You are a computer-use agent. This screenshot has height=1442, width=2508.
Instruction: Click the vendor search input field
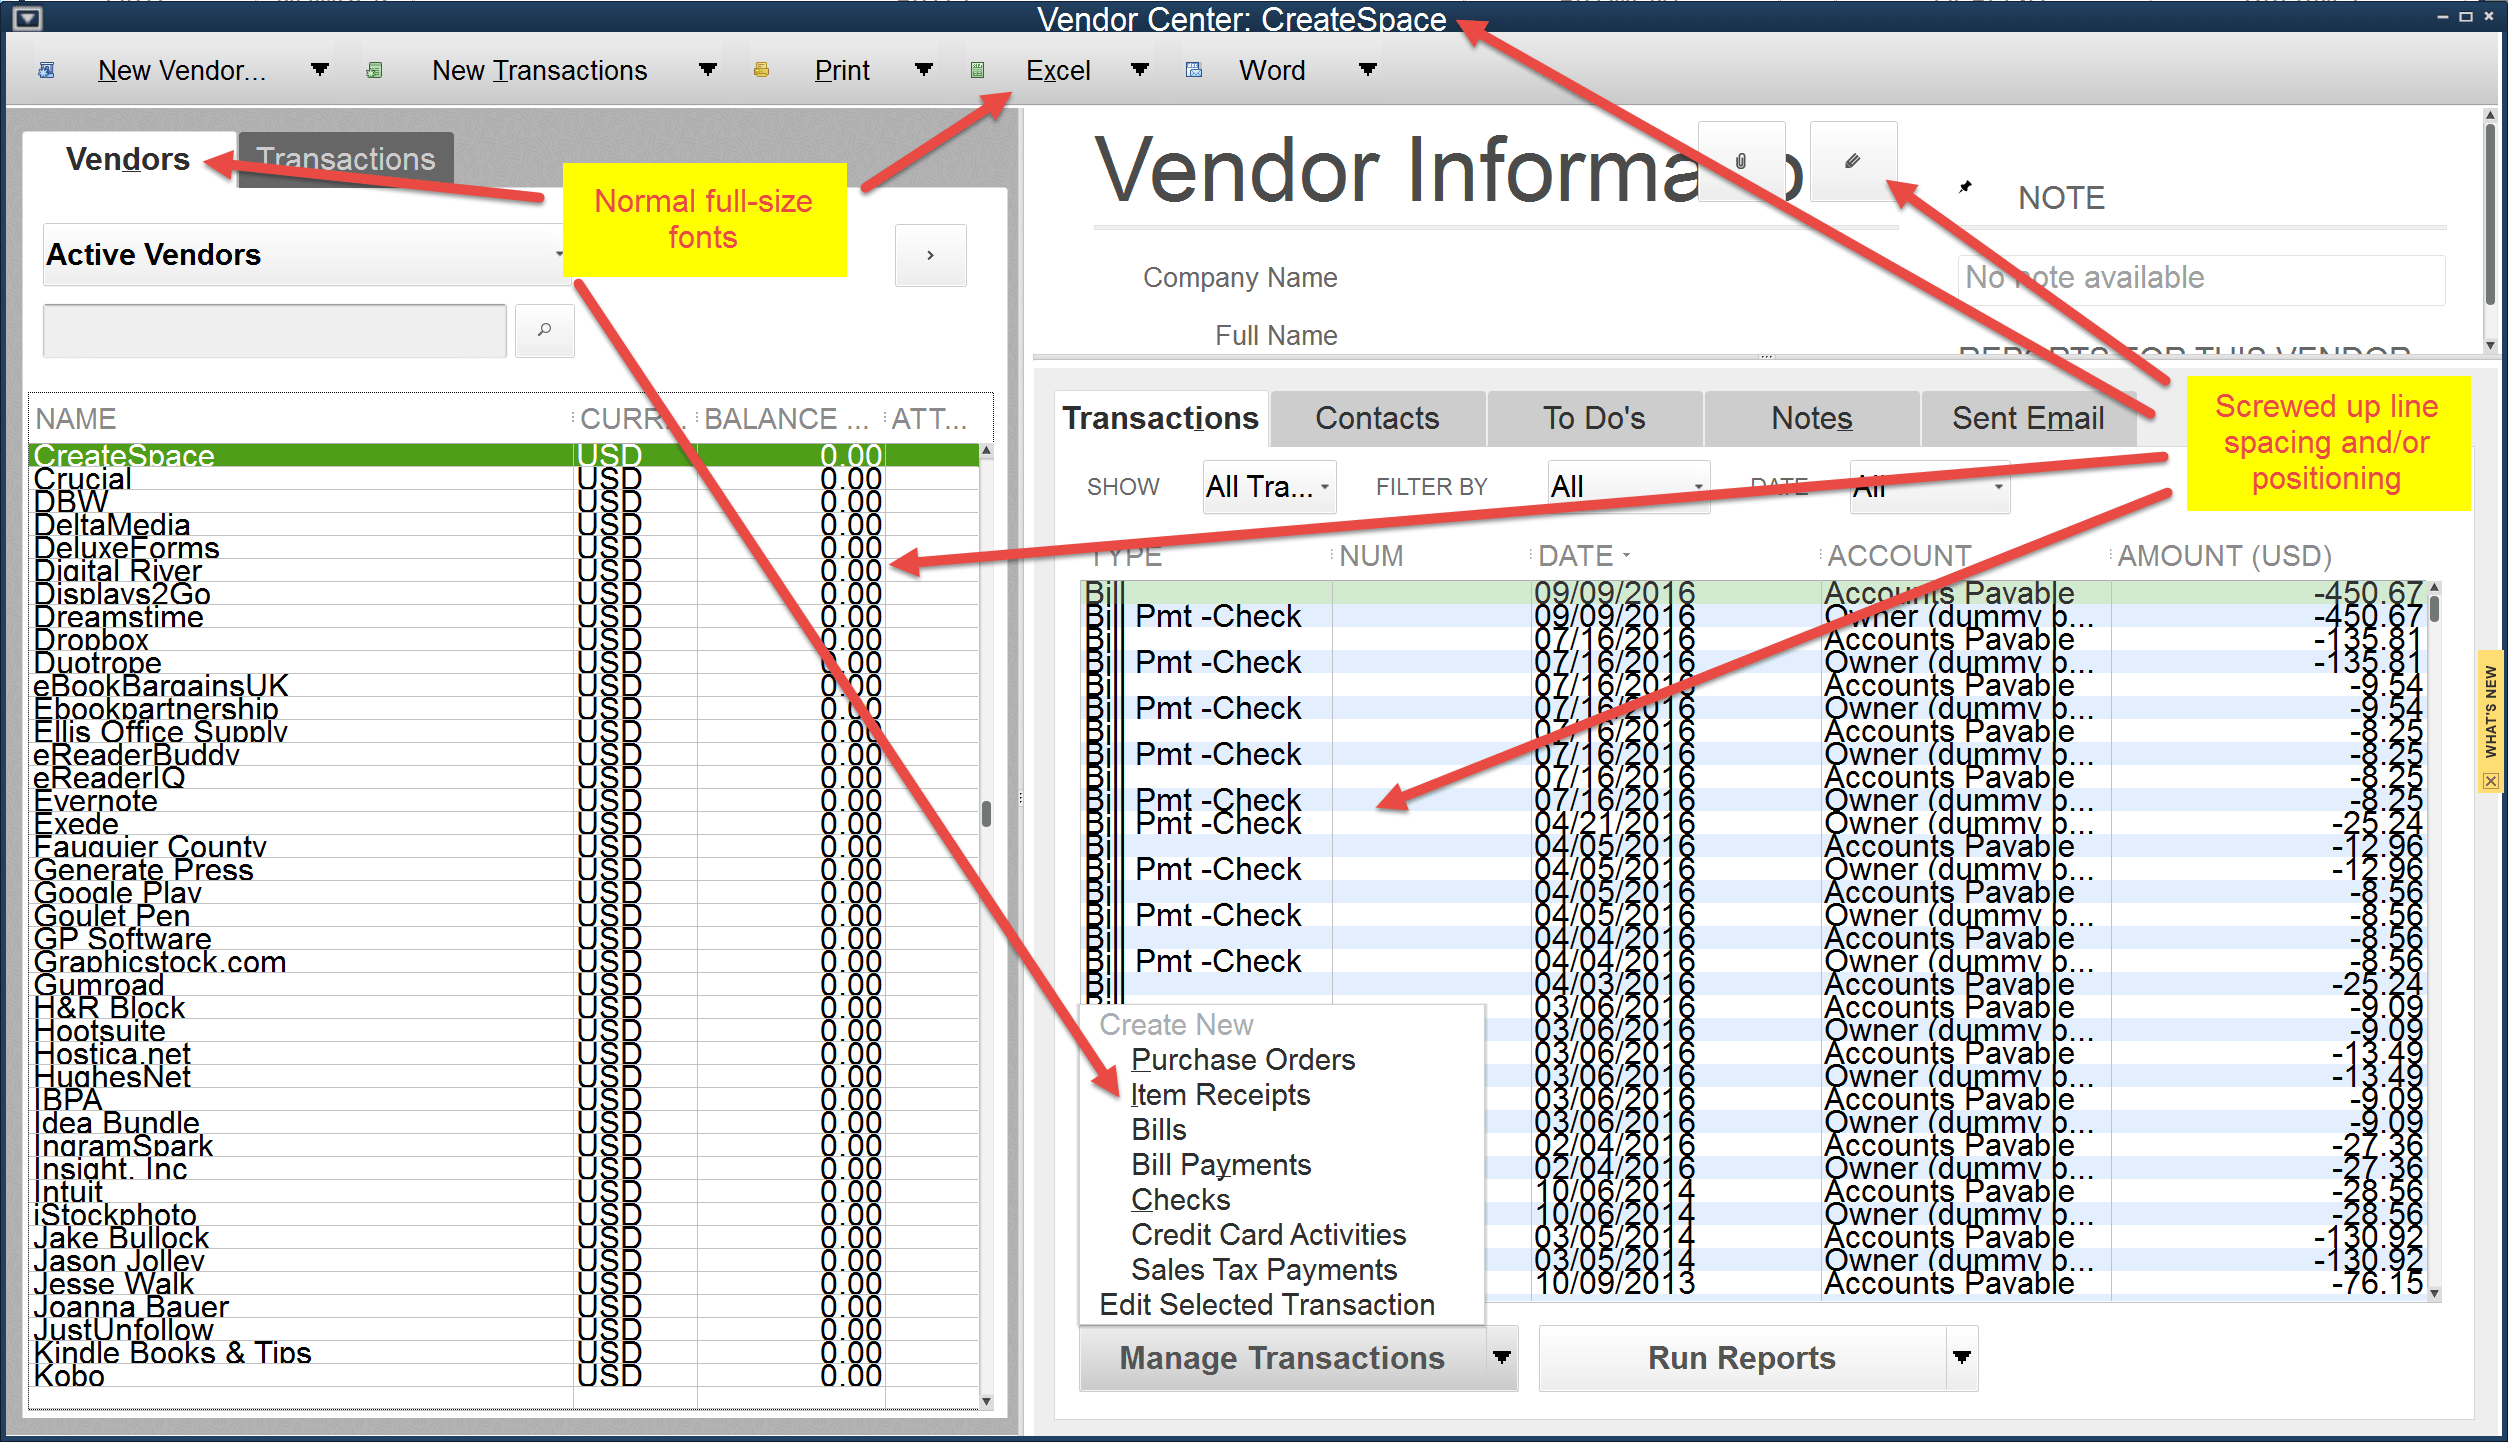coord(275,330)
